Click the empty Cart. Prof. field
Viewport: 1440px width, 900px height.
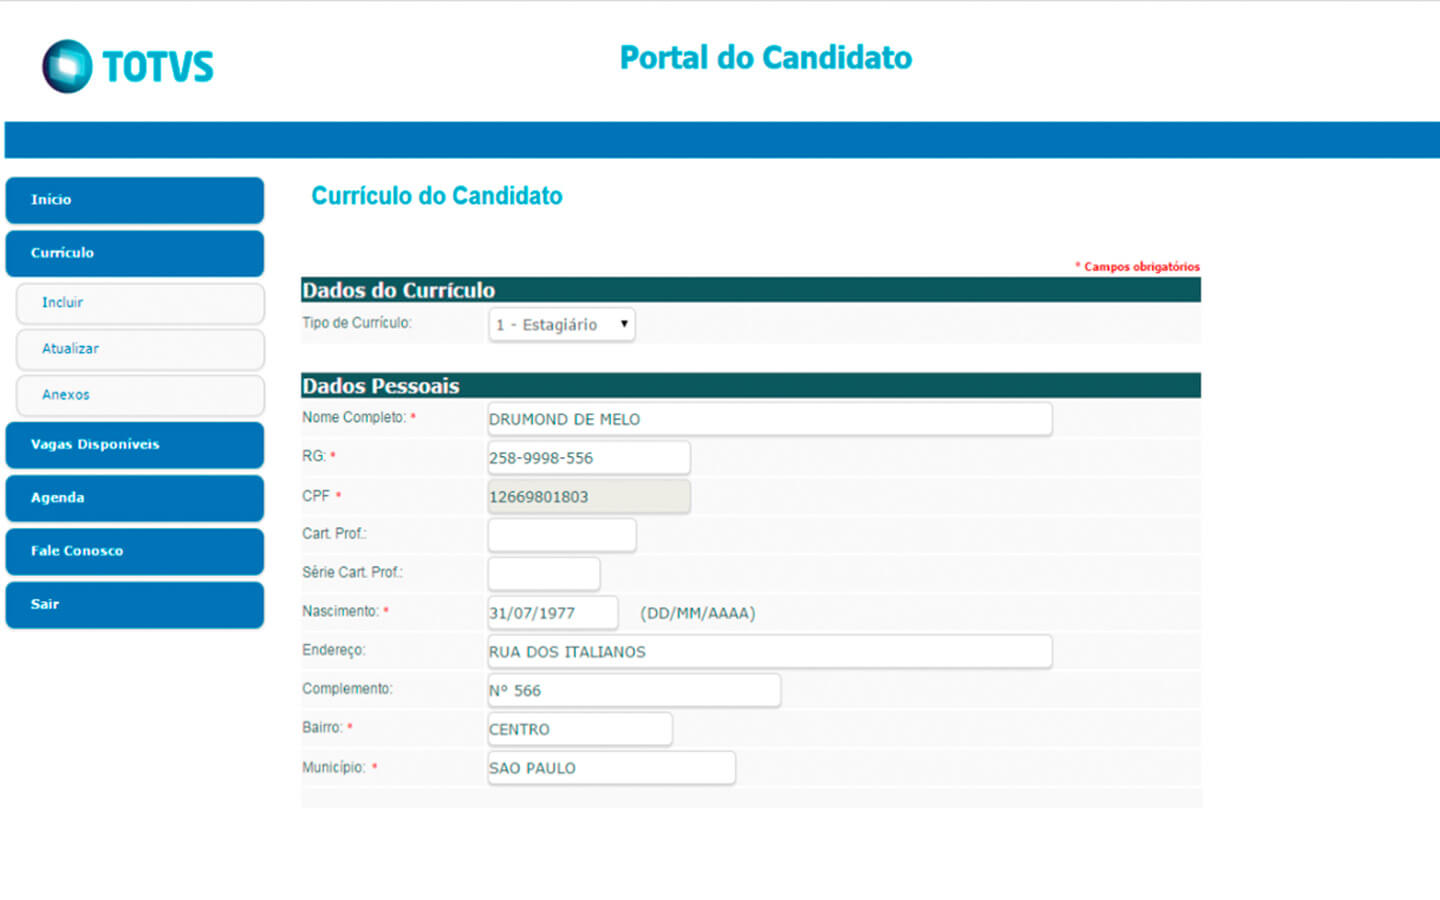tap(562, 535)
